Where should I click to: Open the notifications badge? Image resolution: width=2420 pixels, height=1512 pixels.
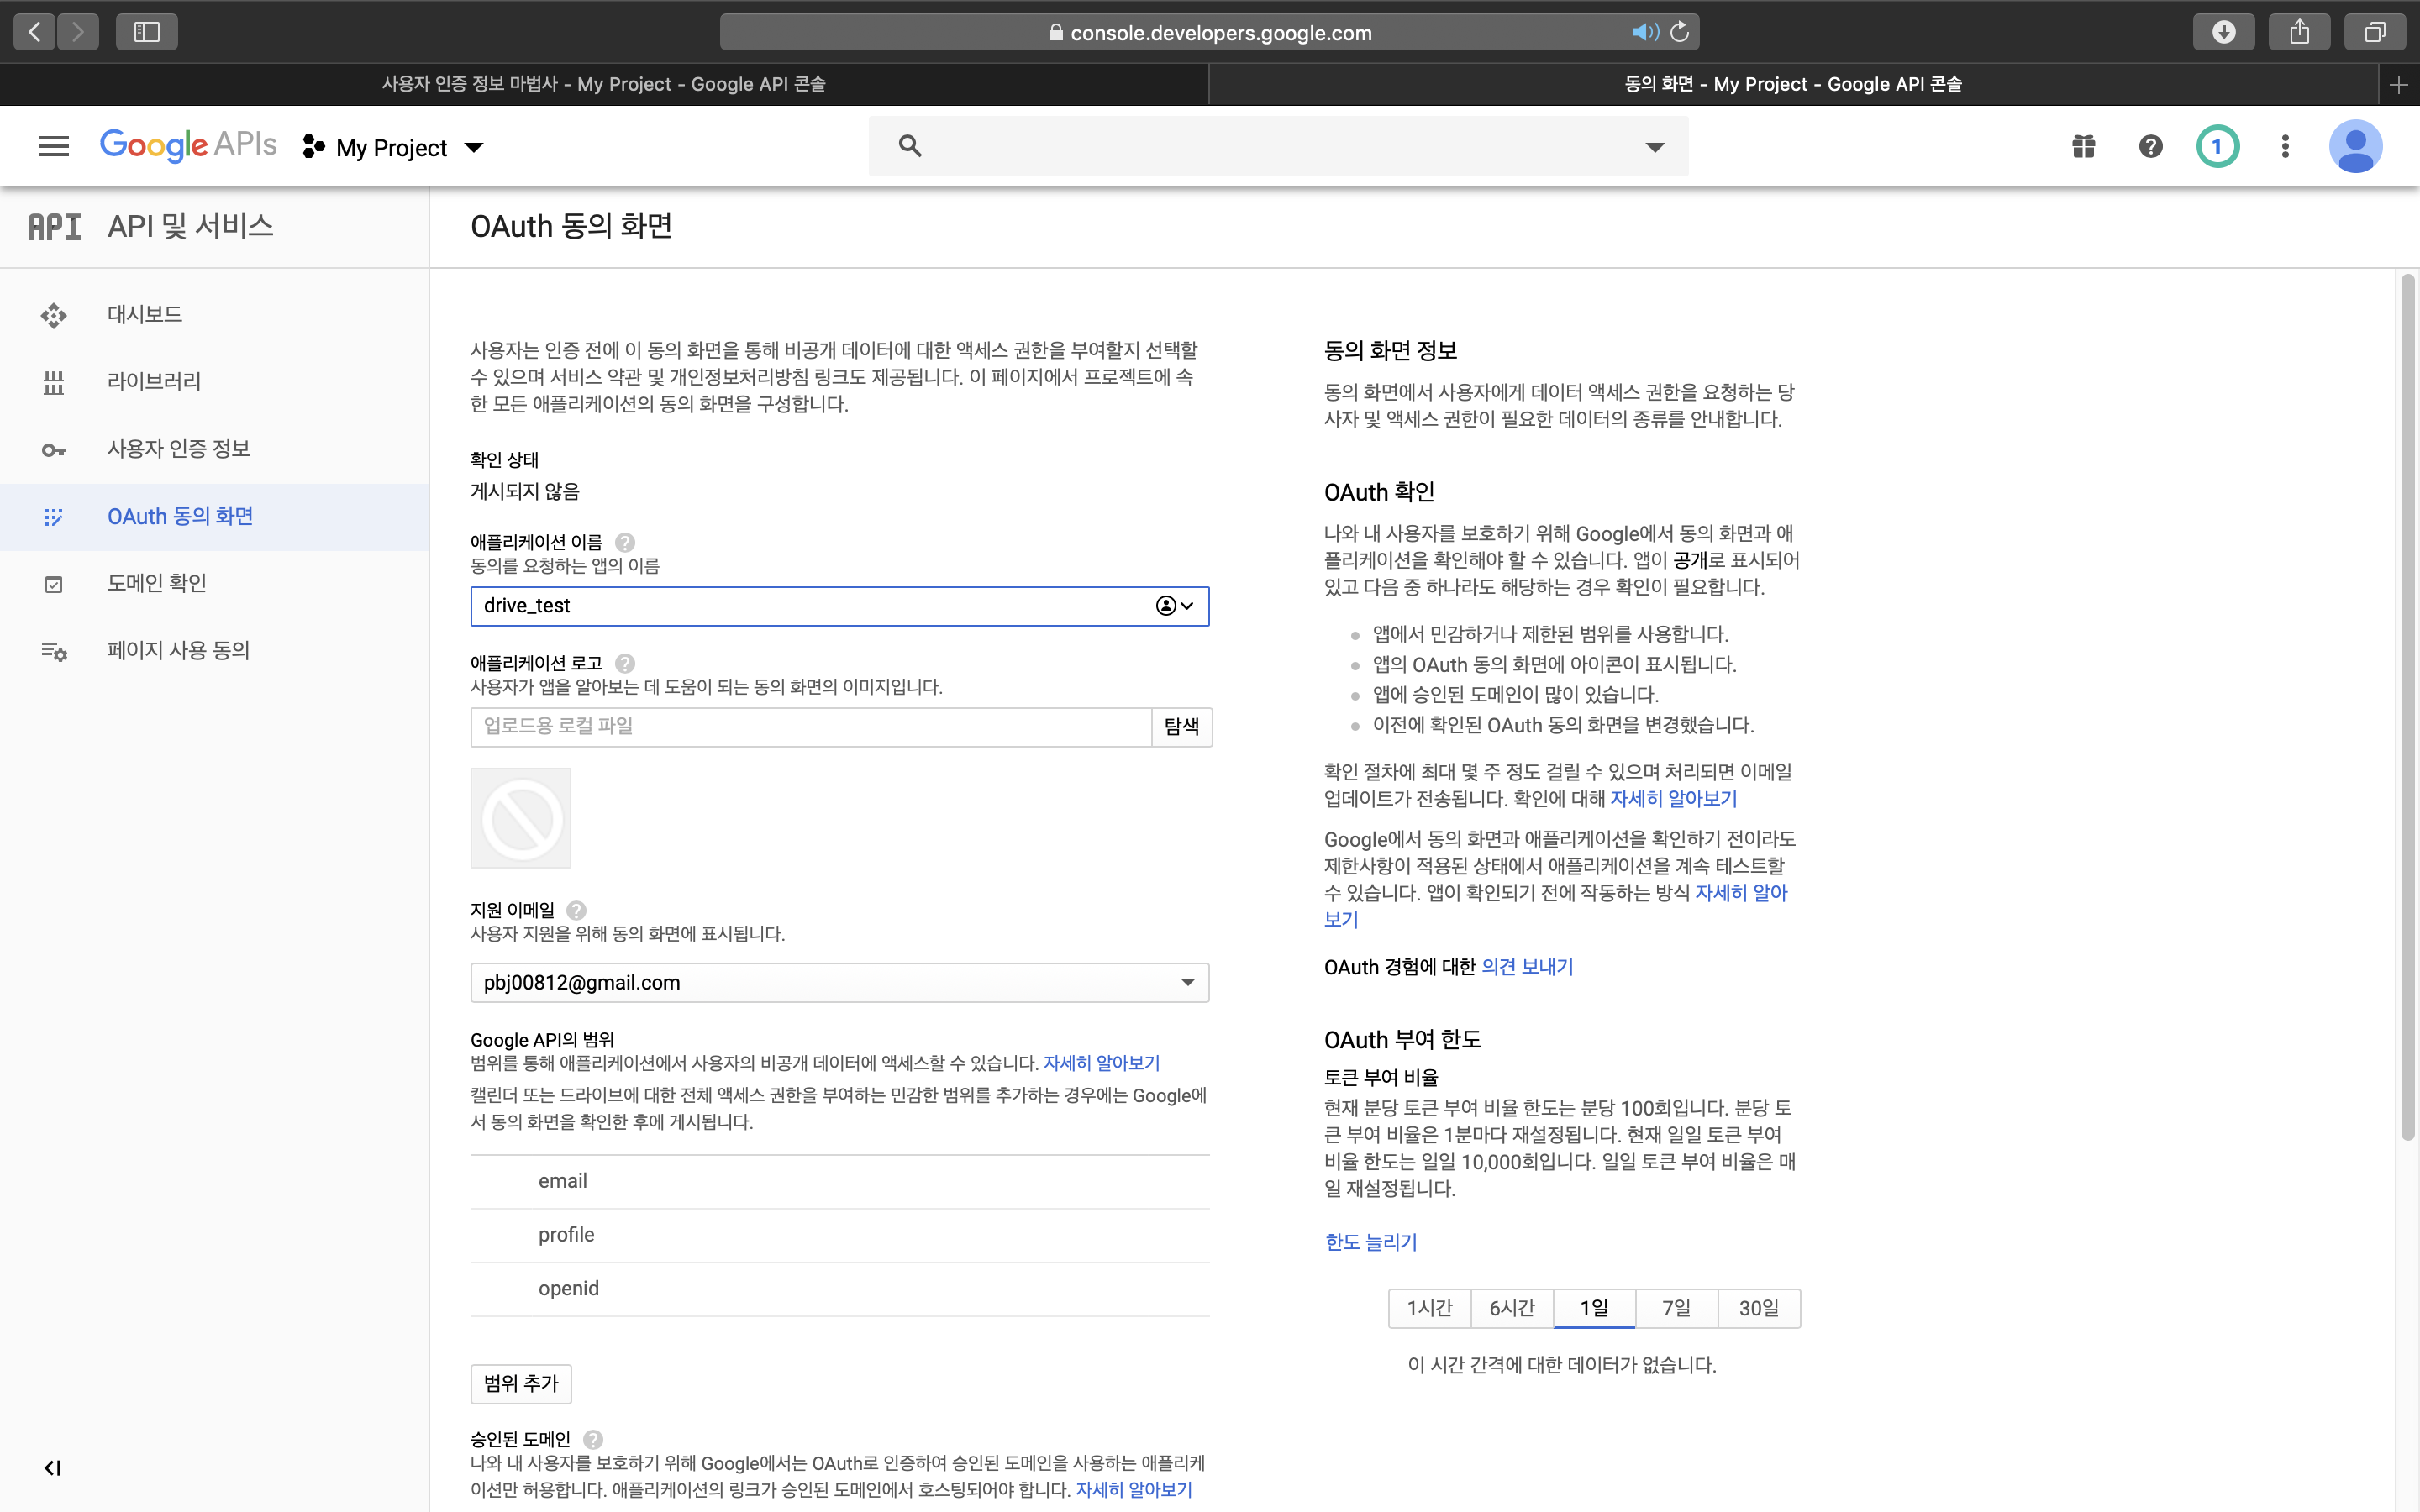tap(2217, 147)
